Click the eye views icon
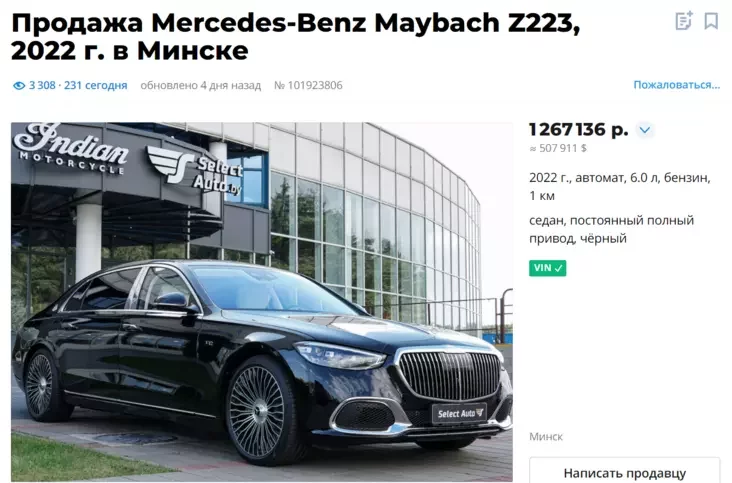This screenshot has width=732, height=483. pyautogui.click(x=19, y=85)
